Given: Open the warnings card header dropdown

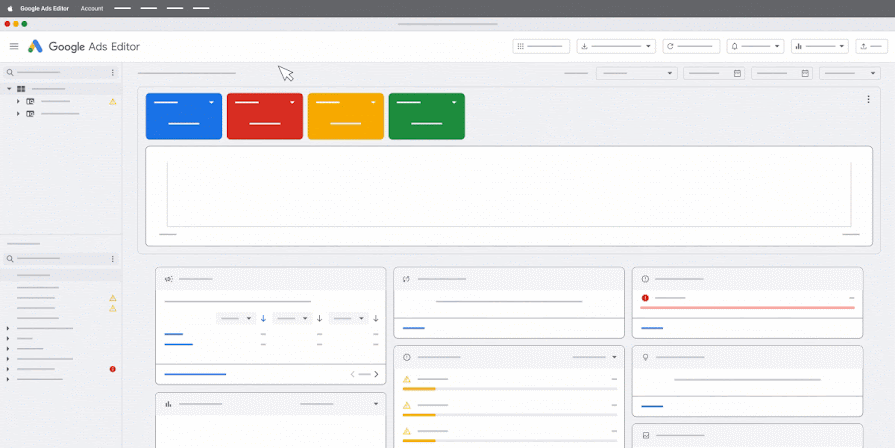Looking at the screenshot, I should click(614, 357).
